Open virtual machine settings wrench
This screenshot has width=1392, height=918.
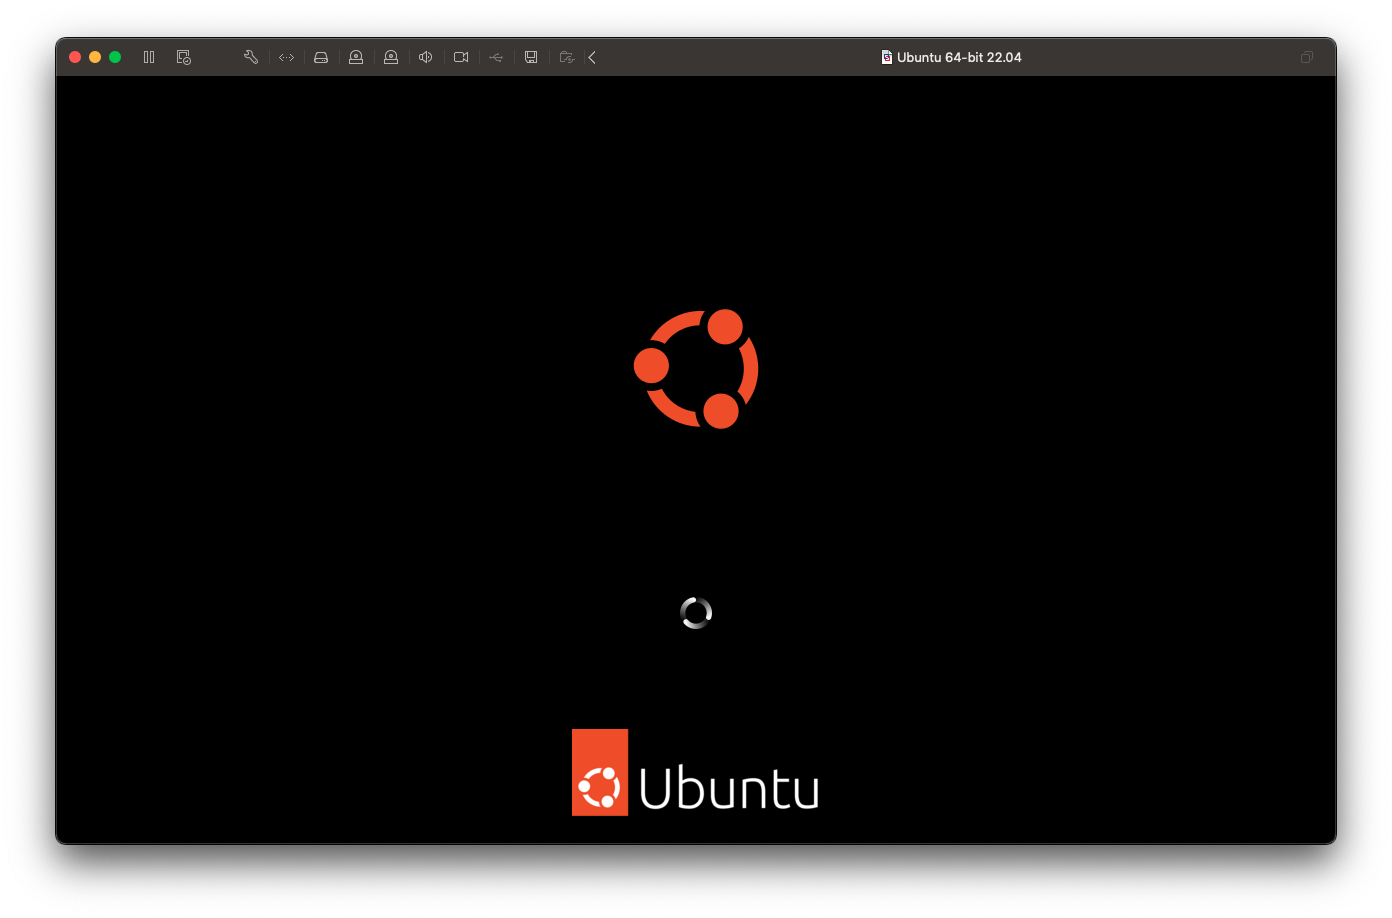(251, 57)
